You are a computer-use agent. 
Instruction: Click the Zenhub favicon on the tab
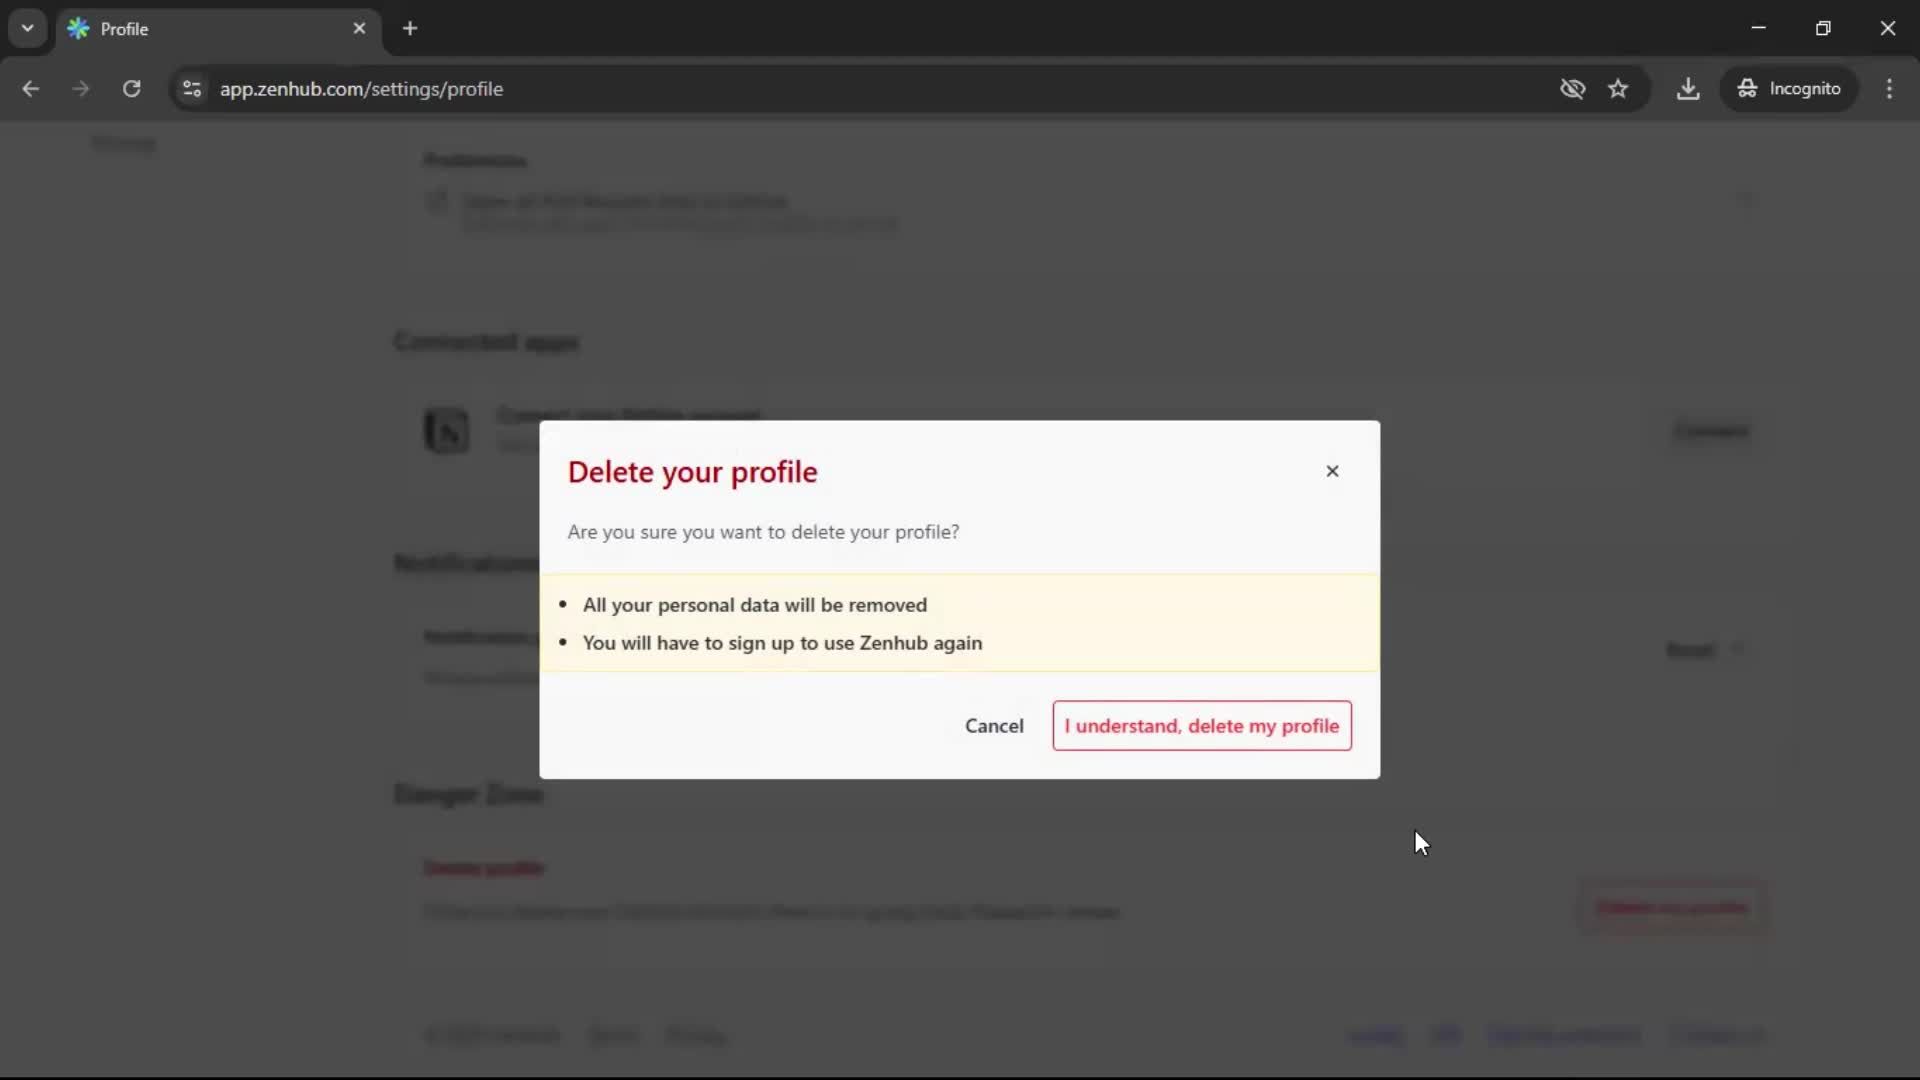[78, 29]
